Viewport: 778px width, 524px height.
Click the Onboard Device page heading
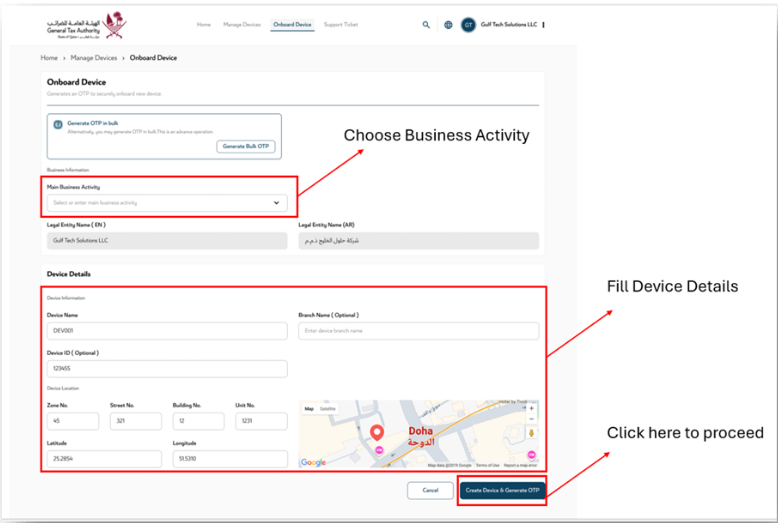point(76,82)
